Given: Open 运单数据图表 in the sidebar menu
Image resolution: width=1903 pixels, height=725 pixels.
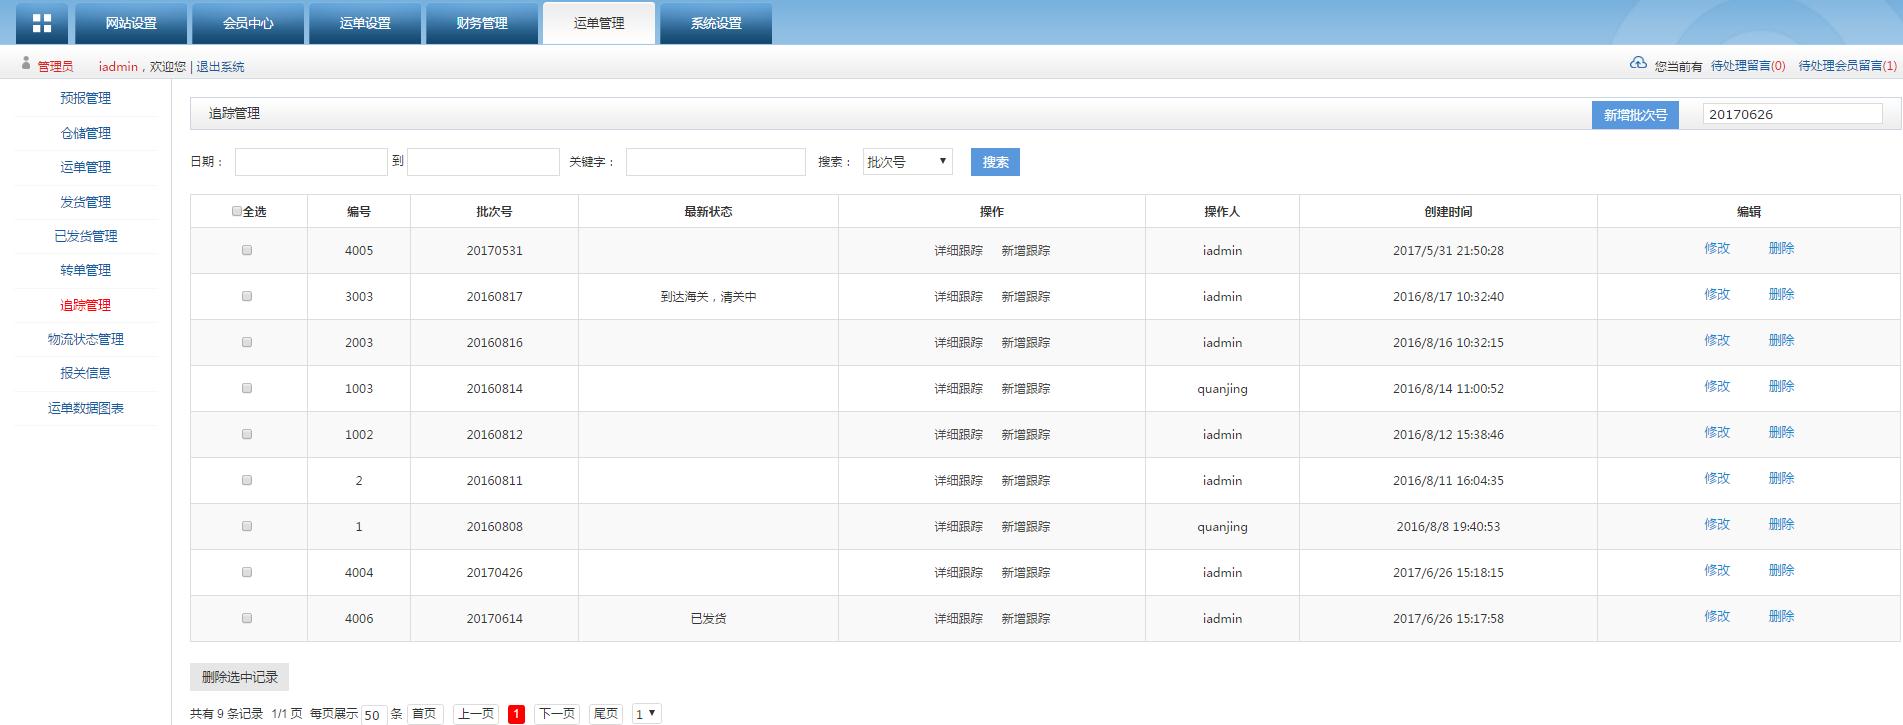Looking at the screenshot, I should point(86,408).
